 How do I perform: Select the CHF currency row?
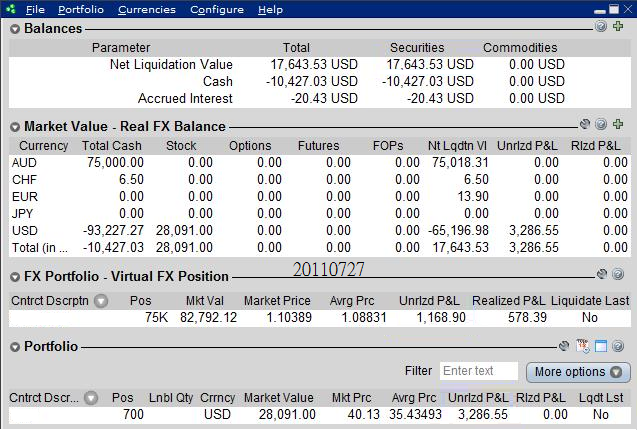click(320, 180)
